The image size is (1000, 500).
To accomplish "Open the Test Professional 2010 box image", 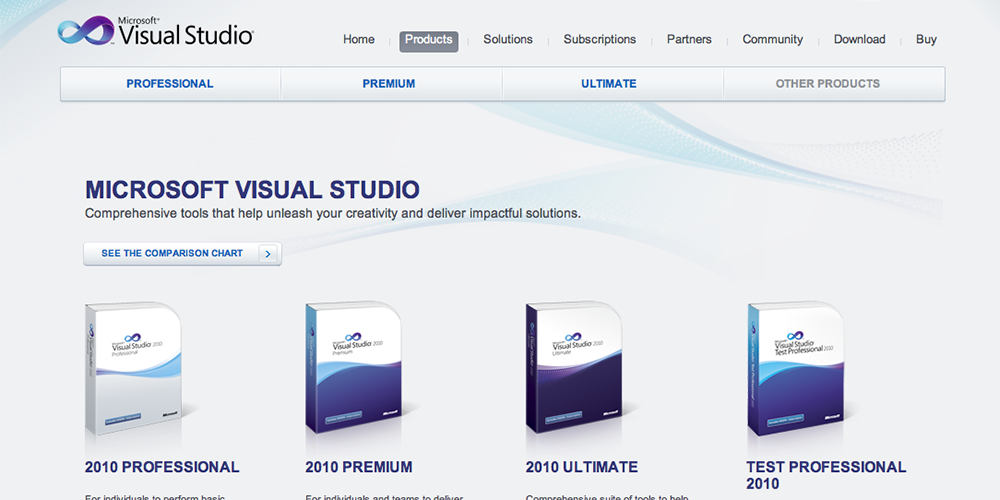I will [797, 367].
